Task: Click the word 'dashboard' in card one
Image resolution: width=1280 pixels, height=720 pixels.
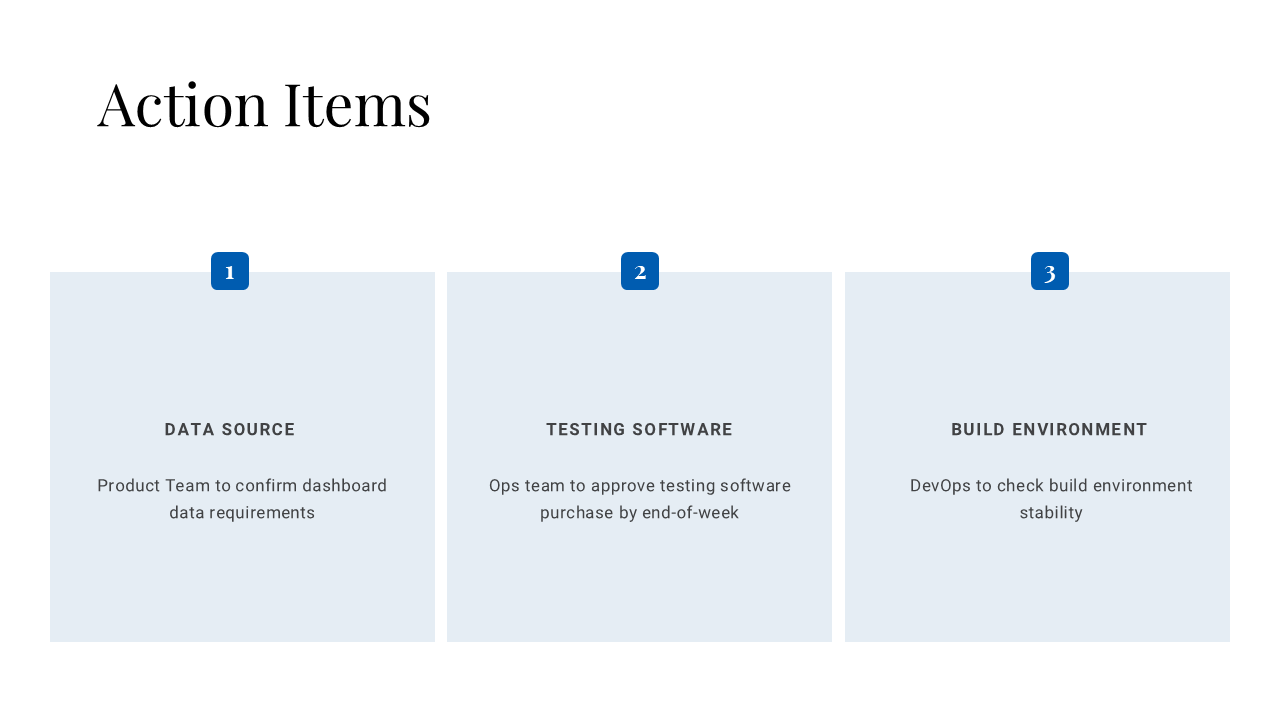Action: pyautogui.click(x=345, y=486)
